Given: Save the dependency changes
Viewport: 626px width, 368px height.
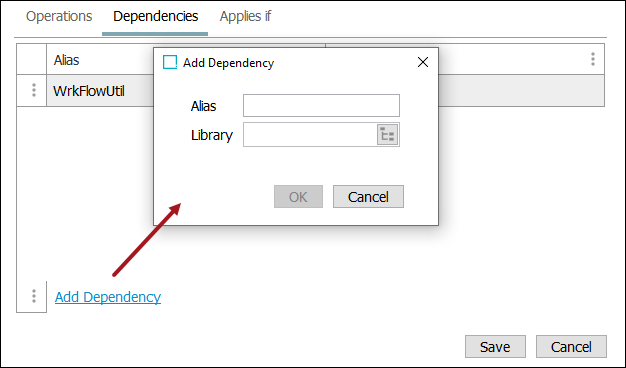Looking at the screenshot, I should click(x=495, y=346).
